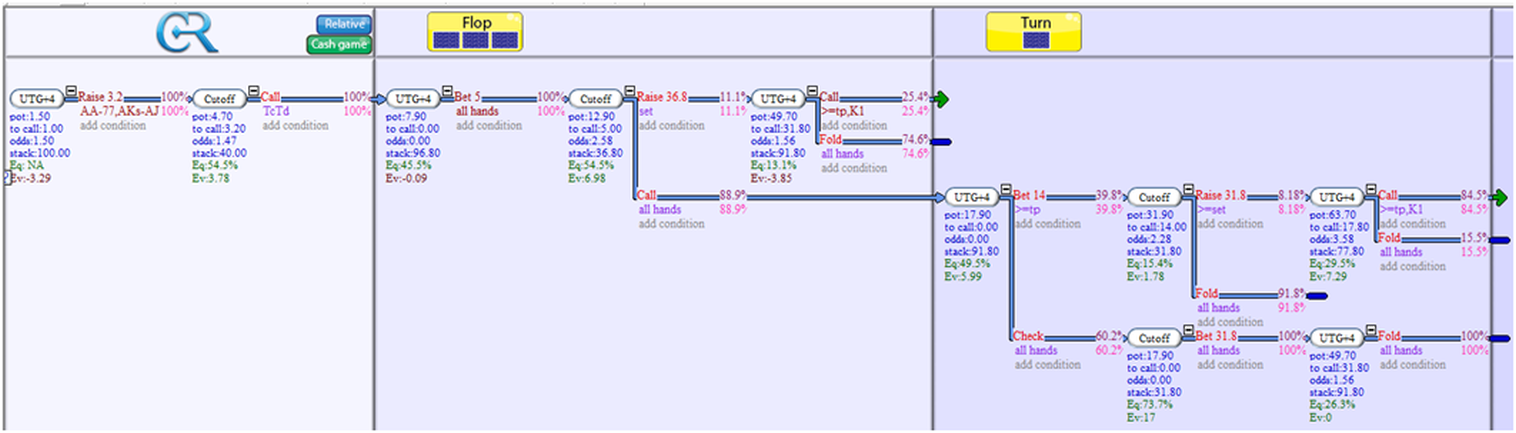Click the blue end marker after Fold 74.6%
Viewport: 1516px width, 433px height.
[939, 142]
